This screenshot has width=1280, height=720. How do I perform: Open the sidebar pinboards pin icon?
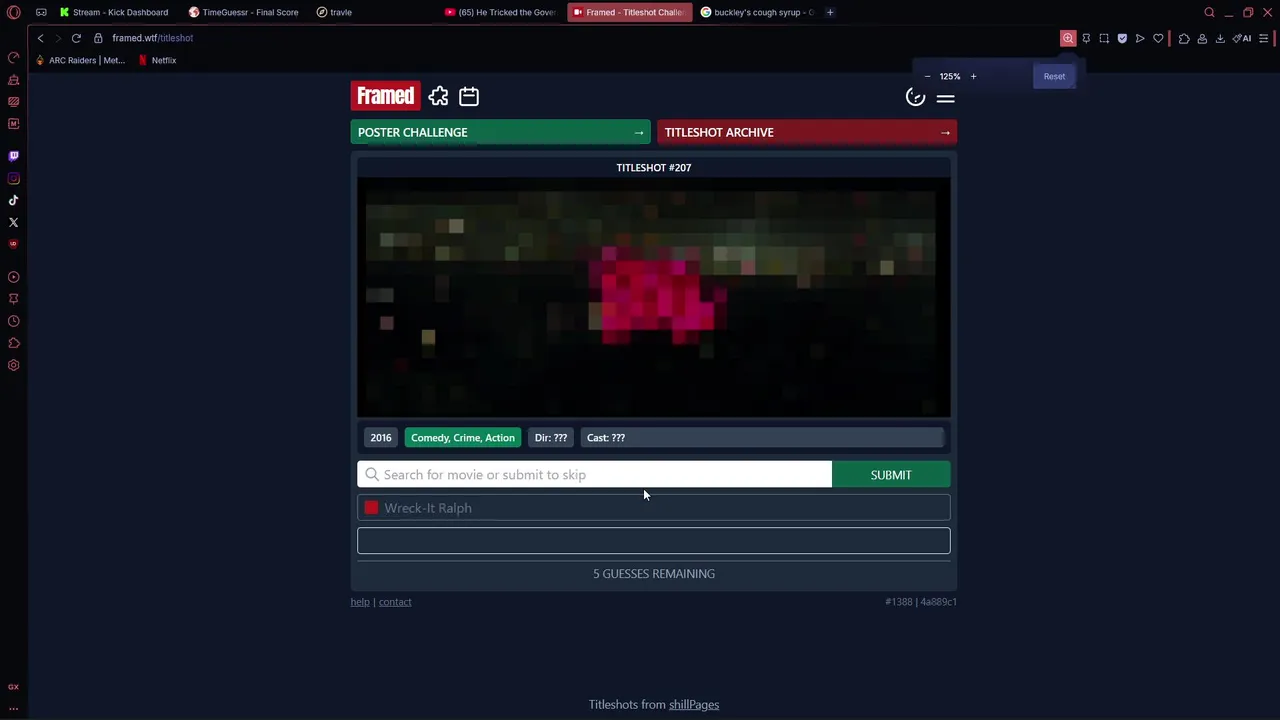click(13, 299)
